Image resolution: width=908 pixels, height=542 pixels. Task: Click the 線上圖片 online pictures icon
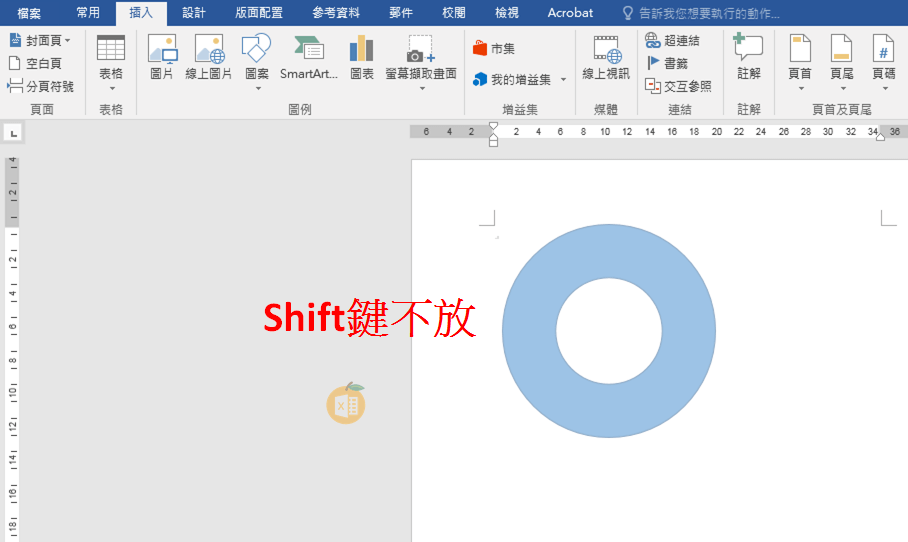coord(209,49)
